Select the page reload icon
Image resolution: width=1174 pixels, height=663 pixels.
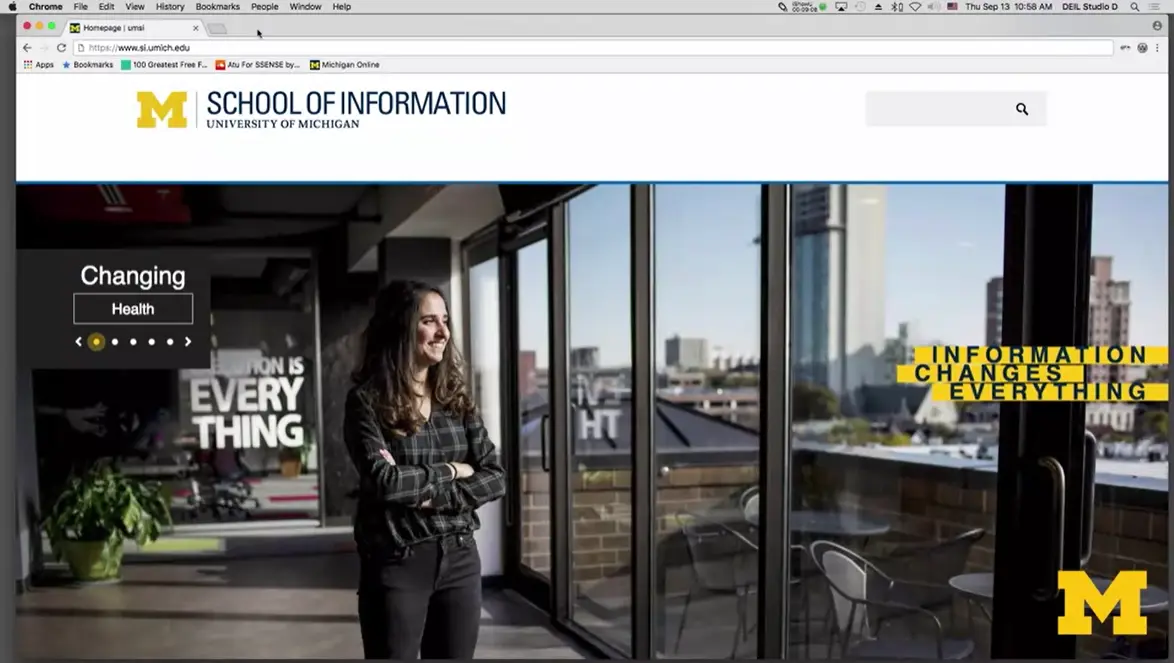tap(62, 47)
